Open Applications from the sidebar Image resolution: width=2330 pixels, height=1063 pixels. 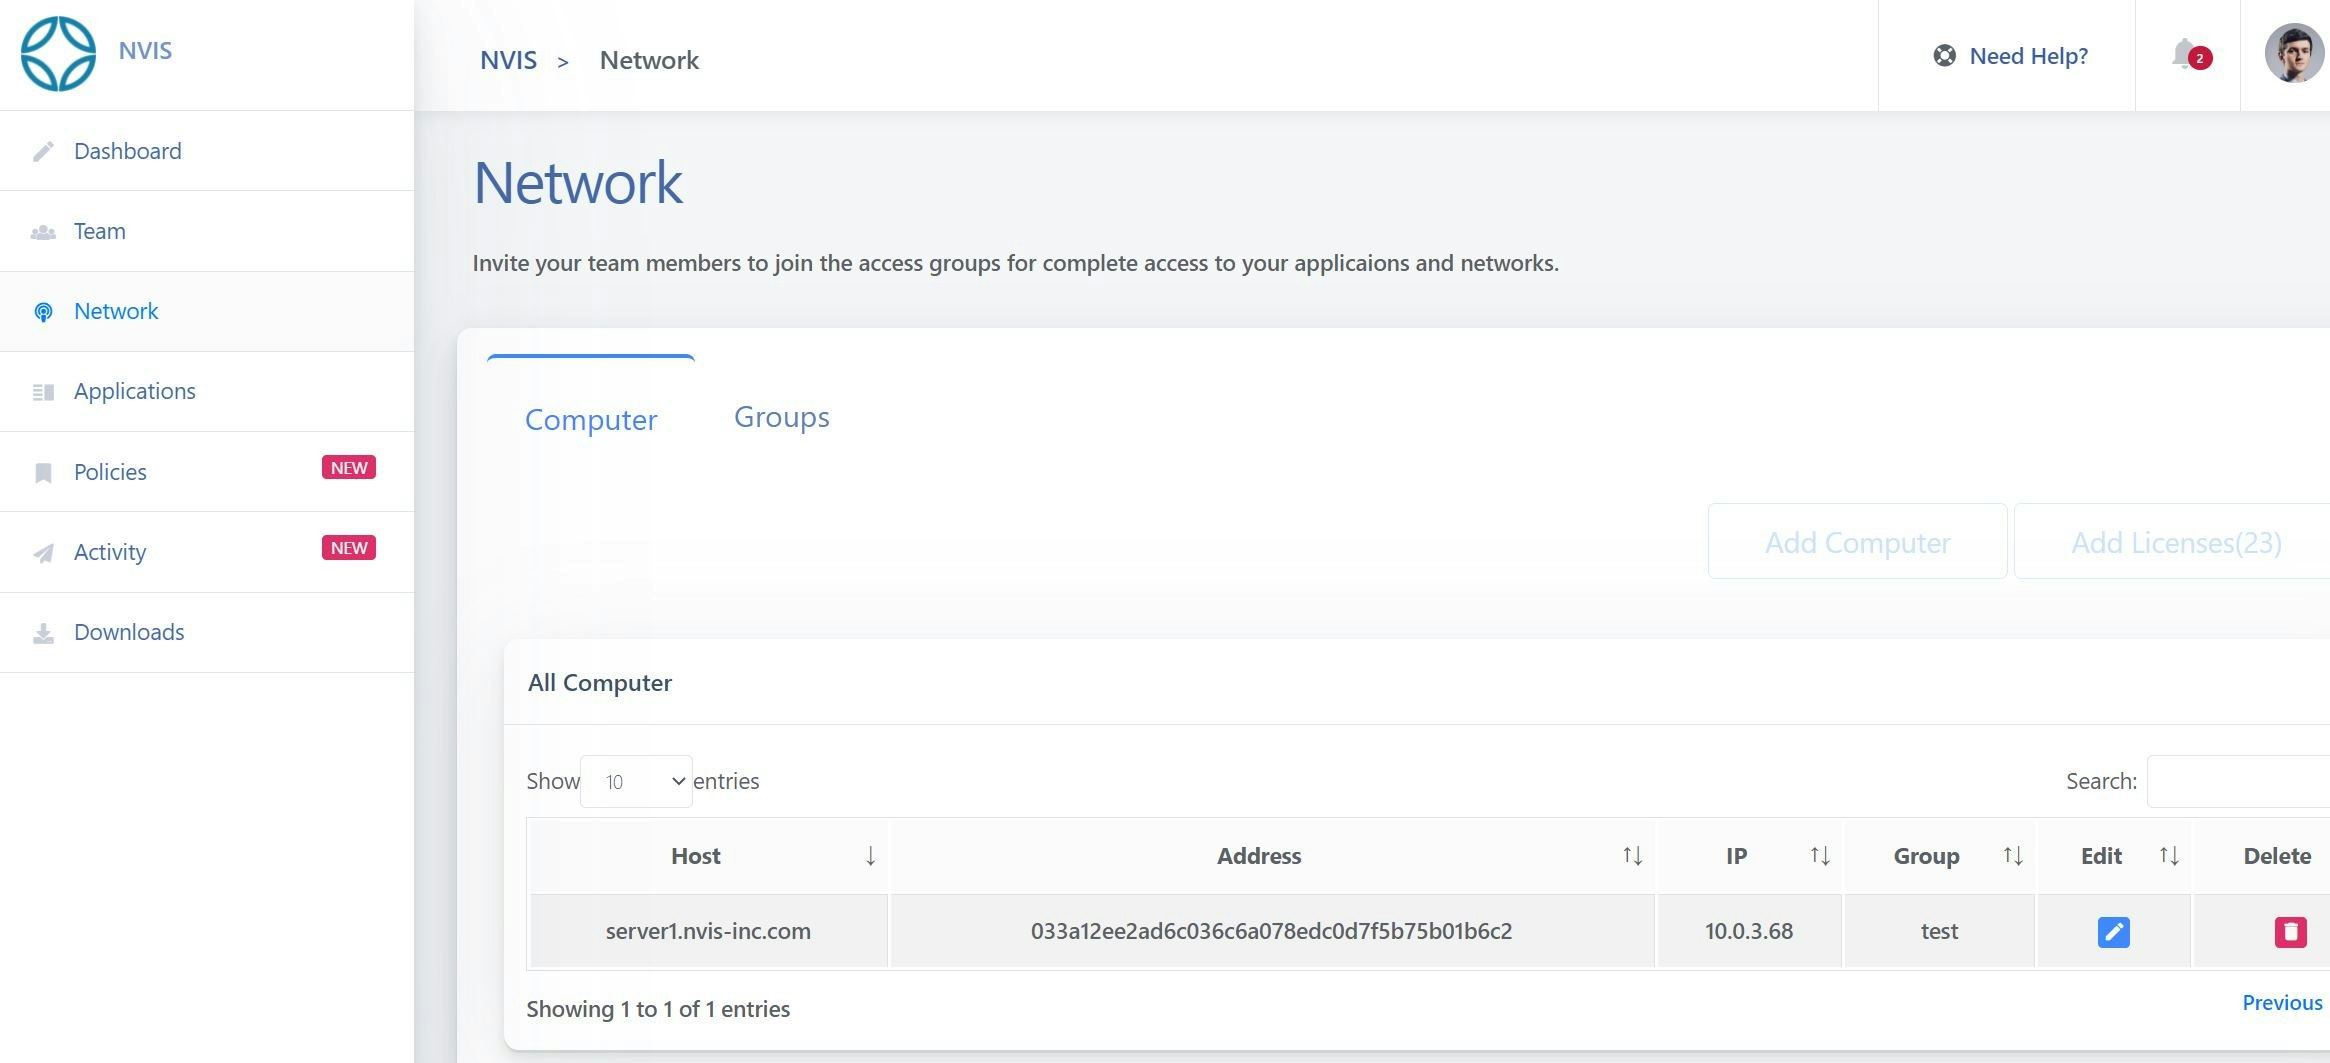click(43, 391)
